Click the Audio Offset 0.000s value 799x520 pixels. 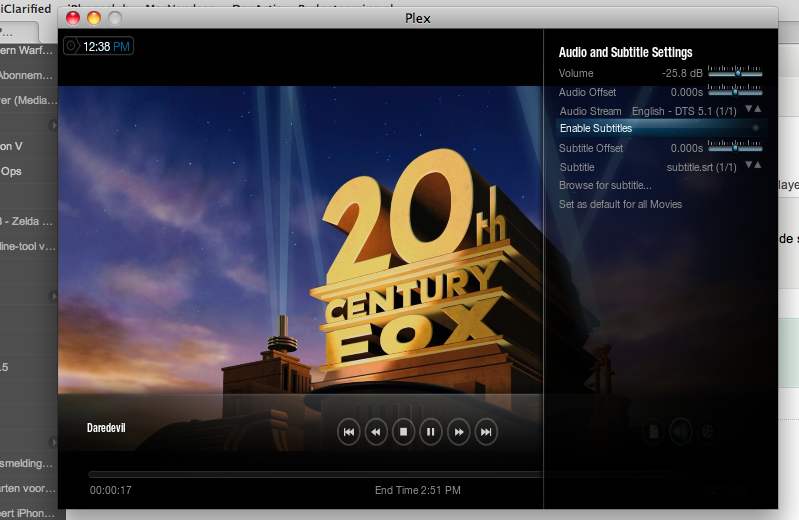tap(686, 92)
